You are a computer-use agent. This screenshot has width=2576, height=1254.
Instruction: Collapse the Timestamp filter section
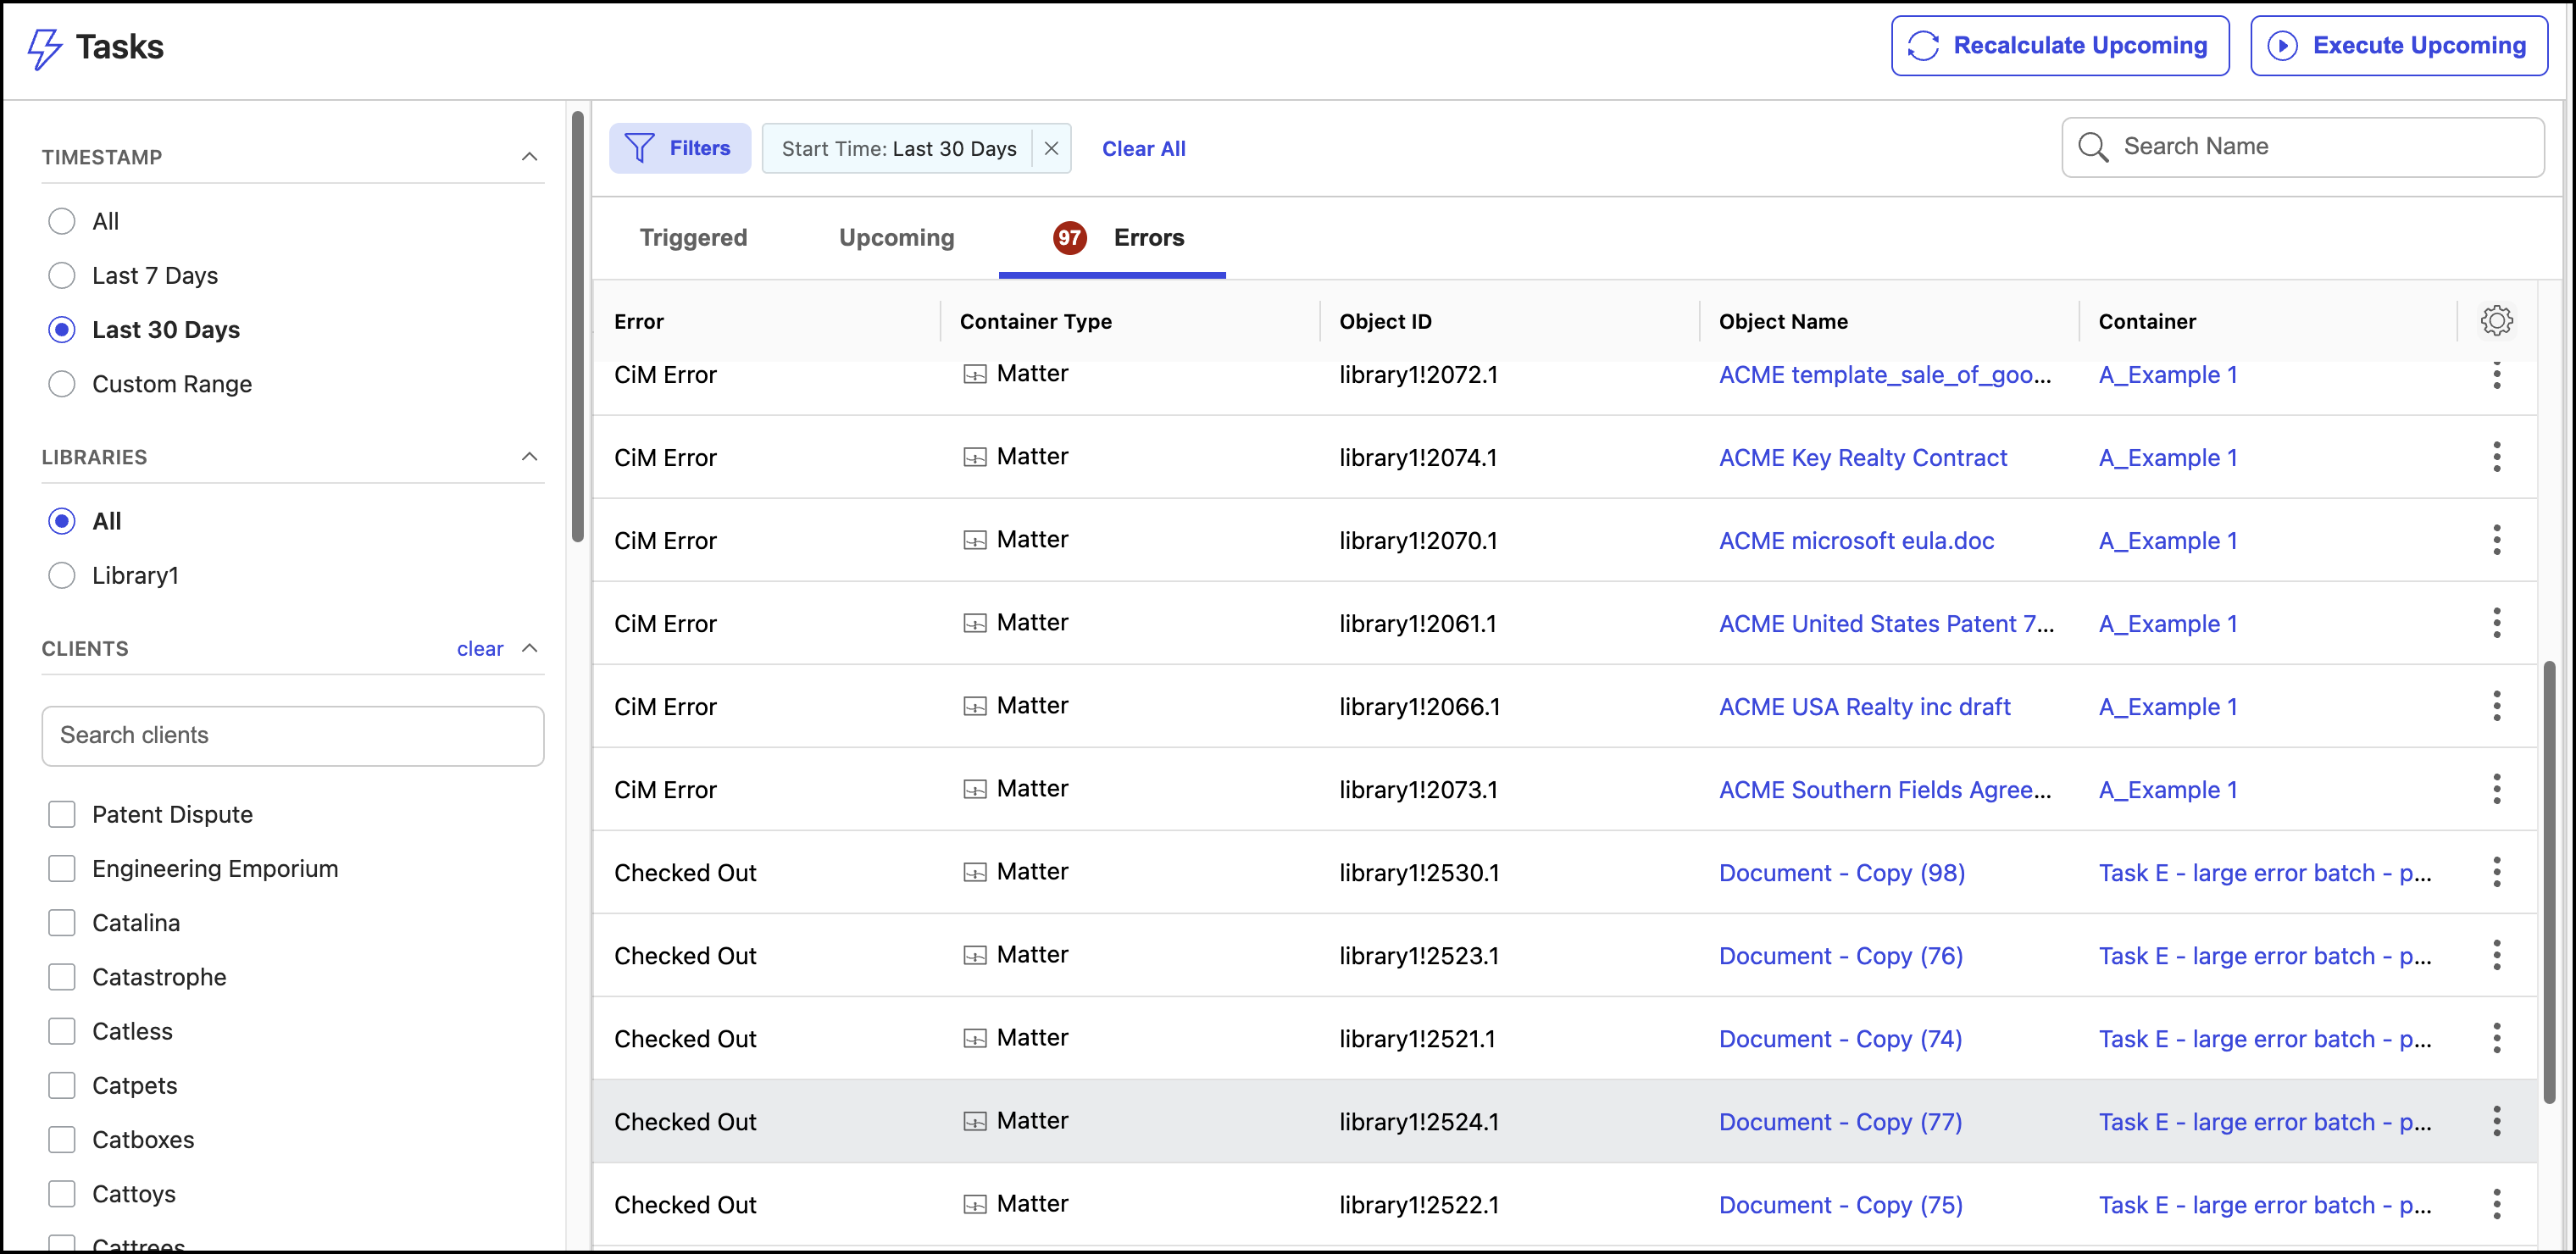point(529,157)
